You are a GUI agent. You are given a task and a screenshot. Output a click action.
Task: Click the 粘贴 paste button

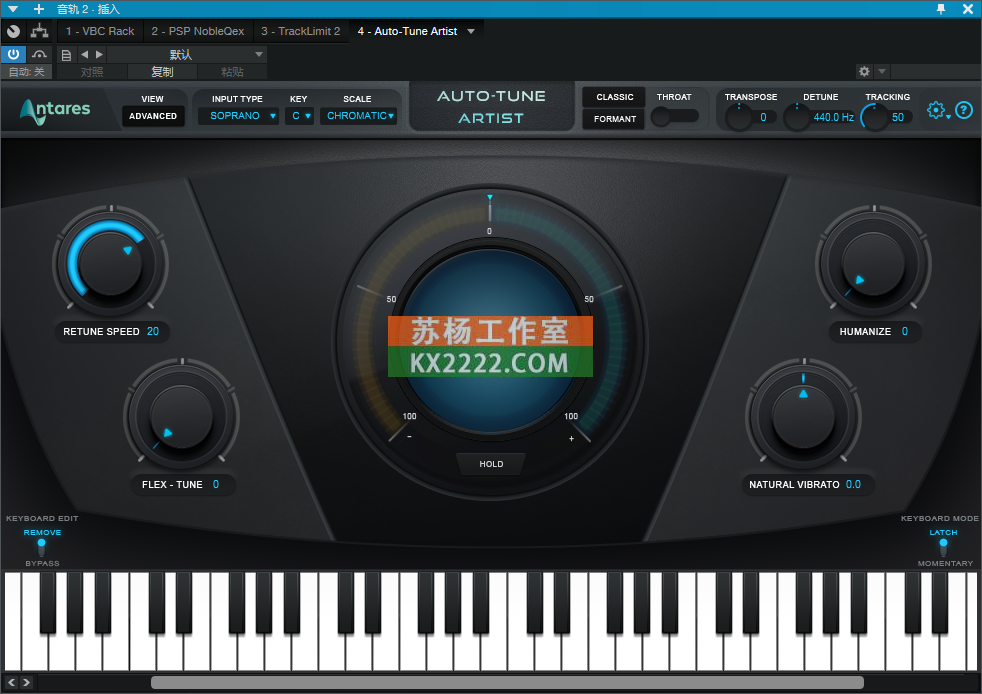click(232, 72)
